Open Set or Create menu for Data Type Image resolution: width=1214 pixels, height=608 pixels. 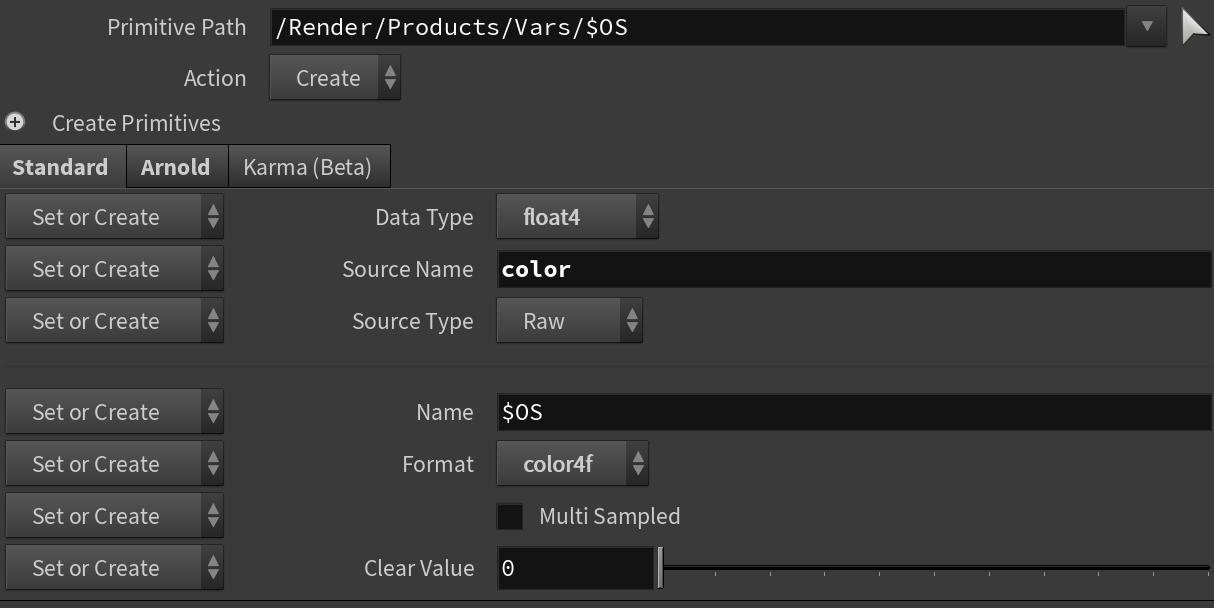(x=114, y=217)
